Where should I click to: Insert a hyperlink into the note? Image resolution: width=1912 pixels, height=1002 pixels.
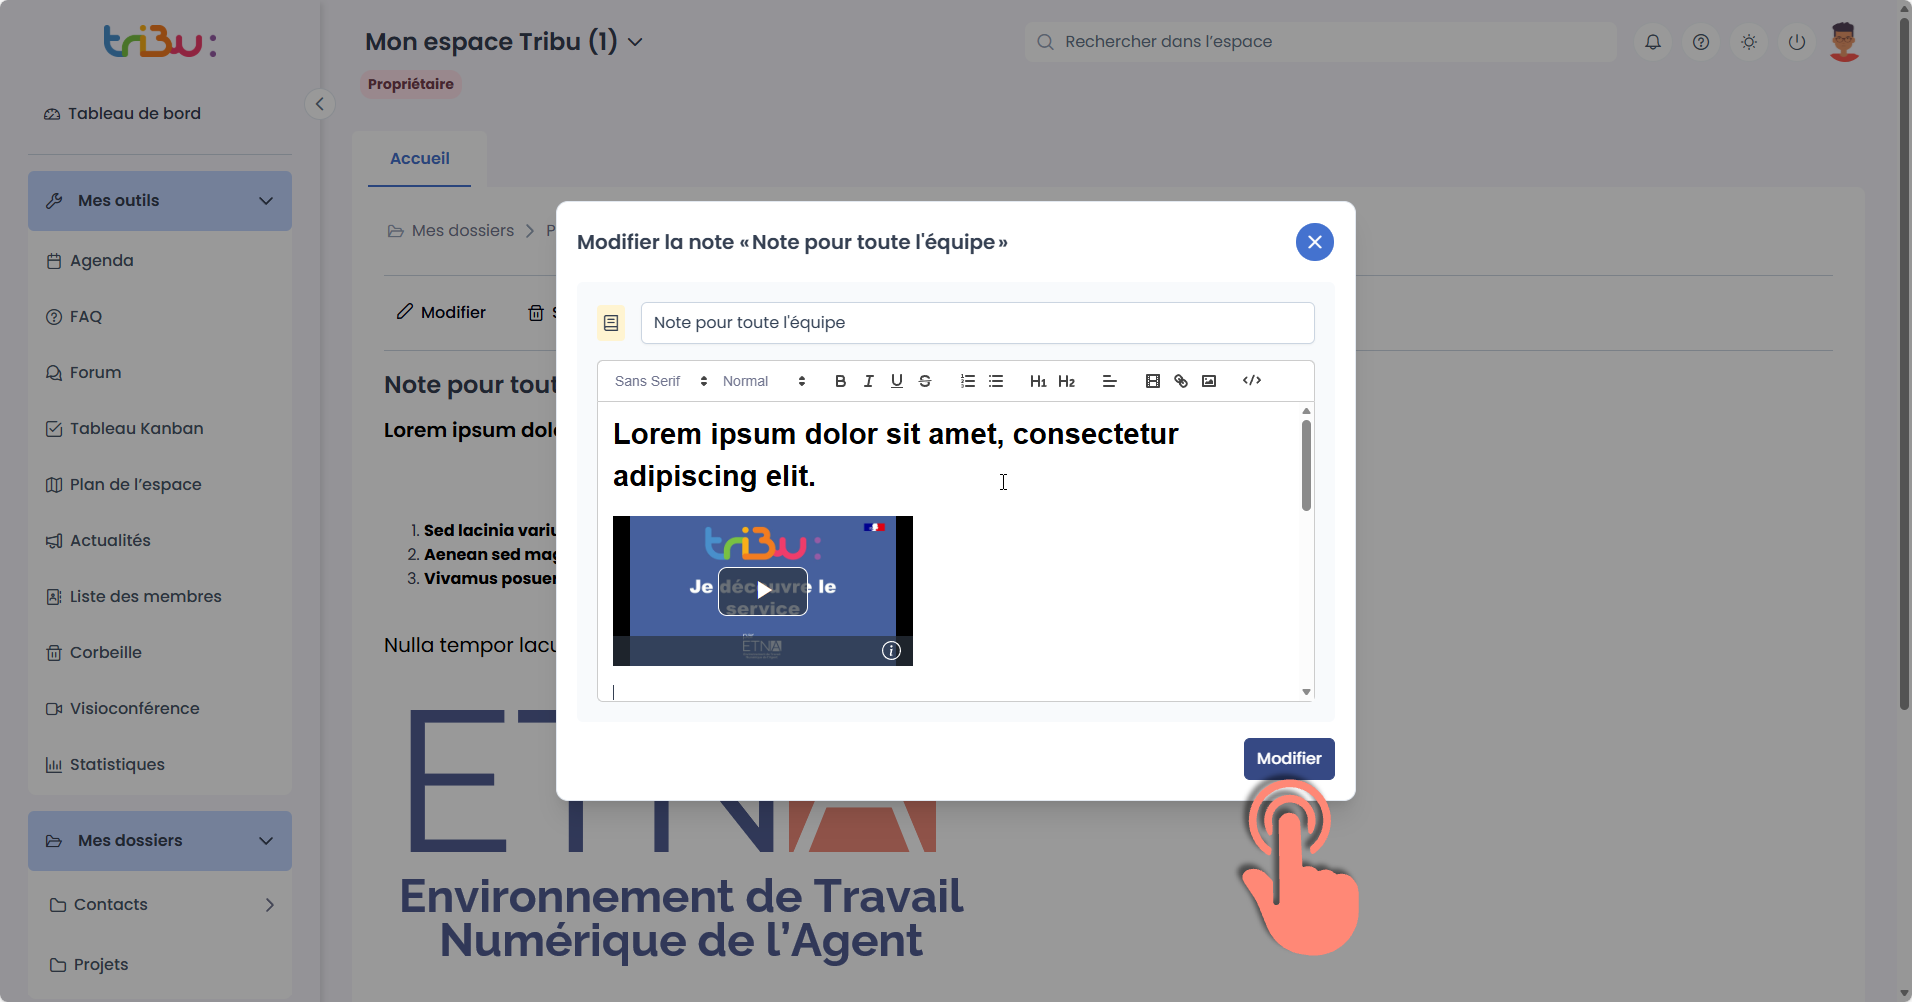(1181, 381)
